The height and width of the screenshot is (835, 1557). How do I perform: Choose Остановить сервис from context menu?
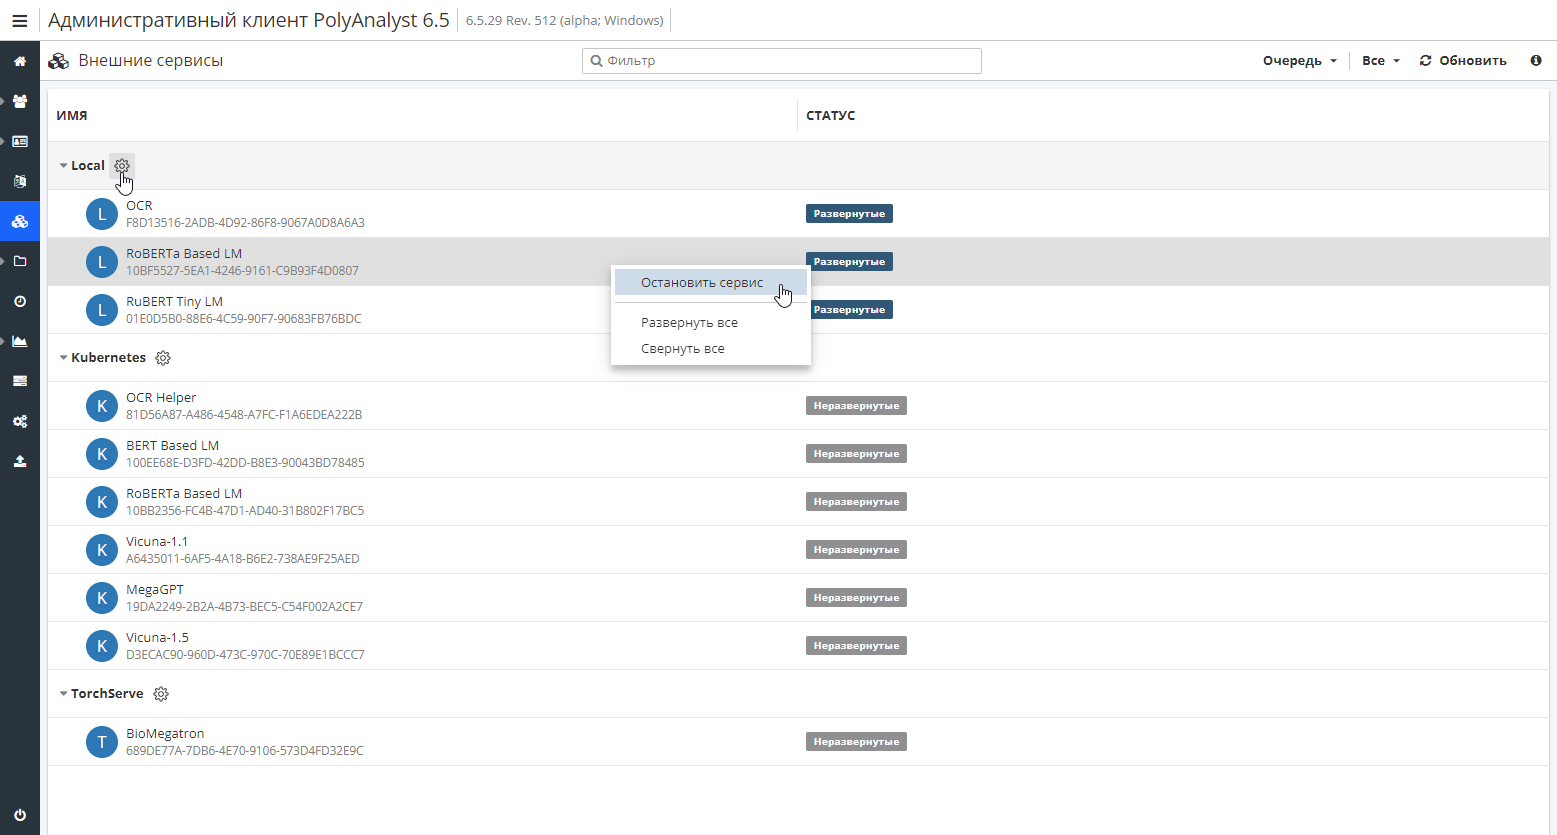point(711,283)
